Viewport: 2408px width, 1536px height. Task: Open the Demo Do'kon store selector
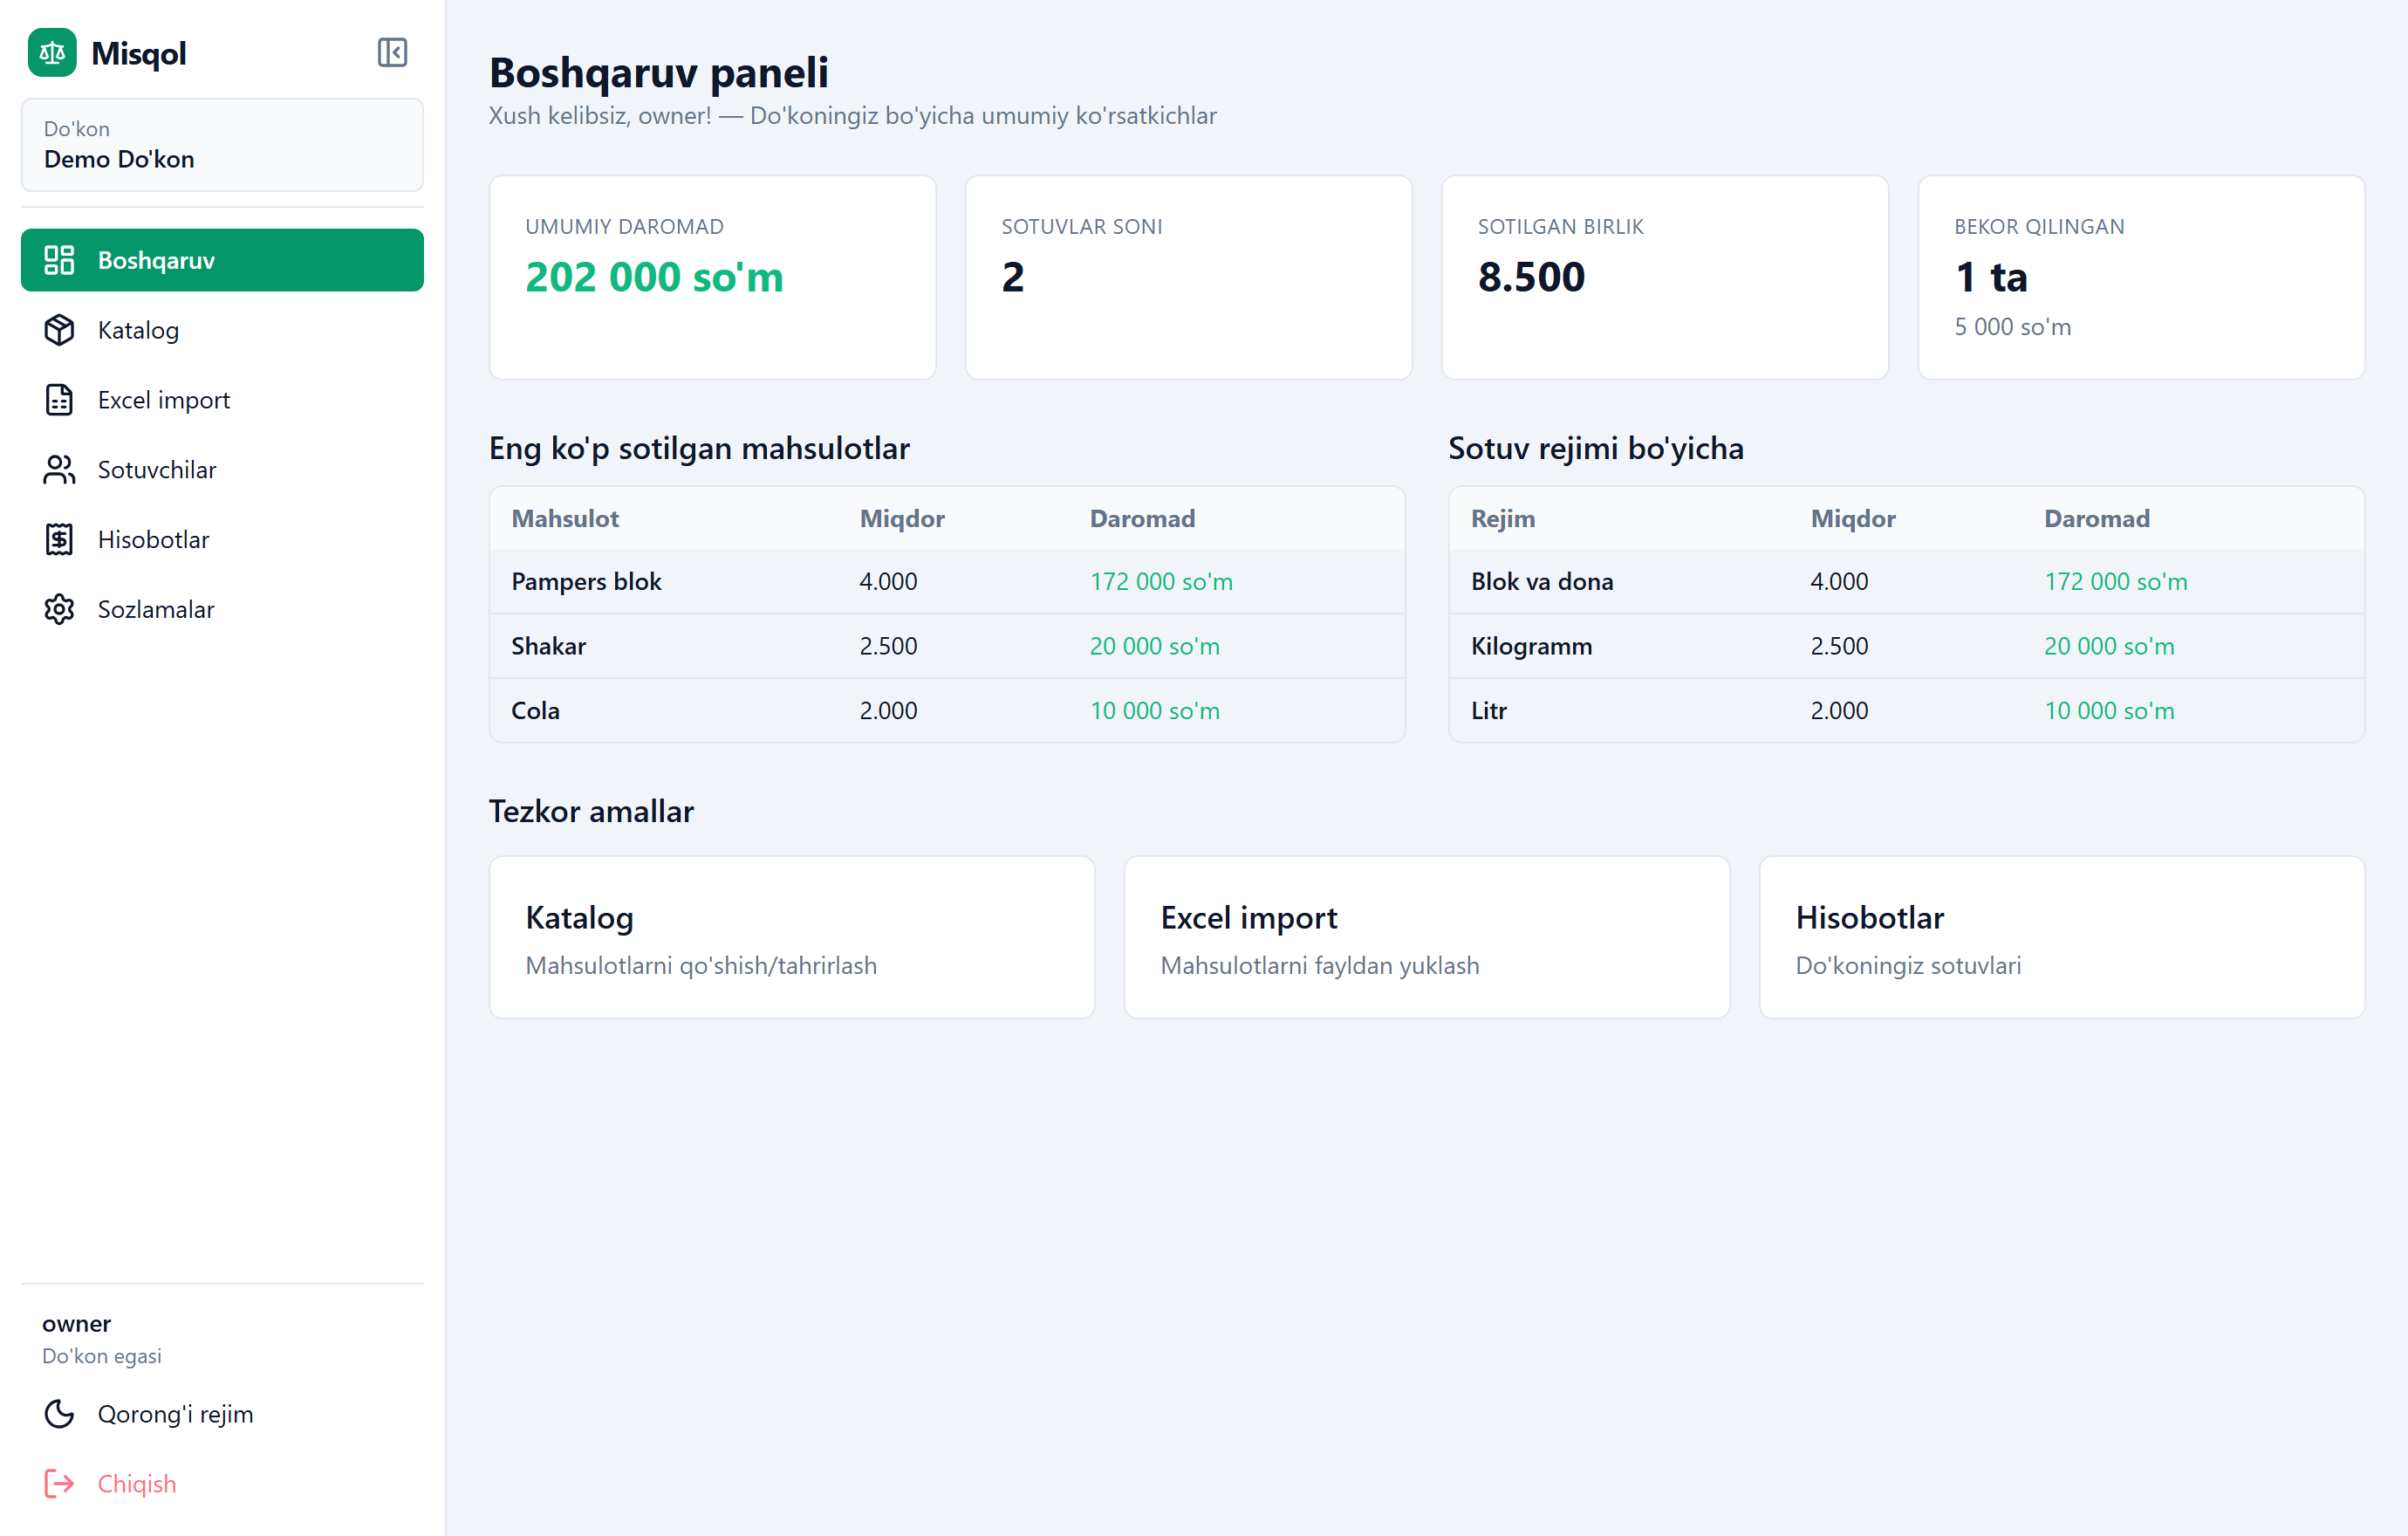pos(222,145)
